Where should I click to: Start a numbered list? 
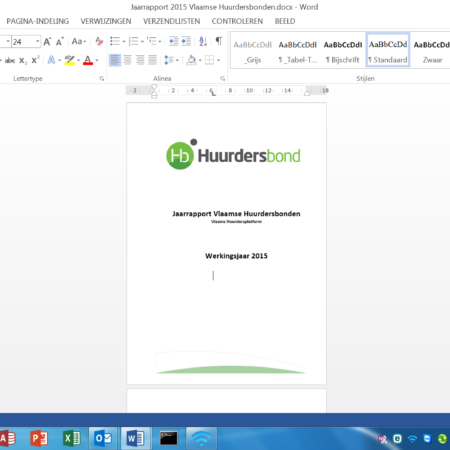[x=133, y=41]
